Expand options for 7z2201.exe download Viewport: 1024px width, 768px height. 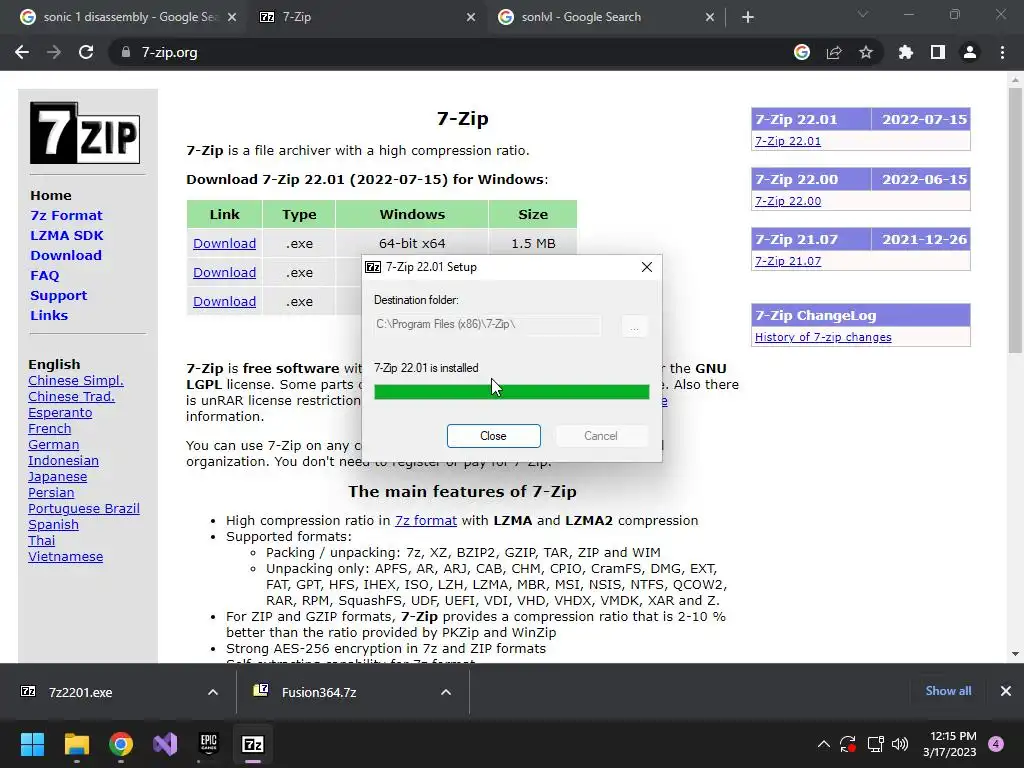(213, 692)
